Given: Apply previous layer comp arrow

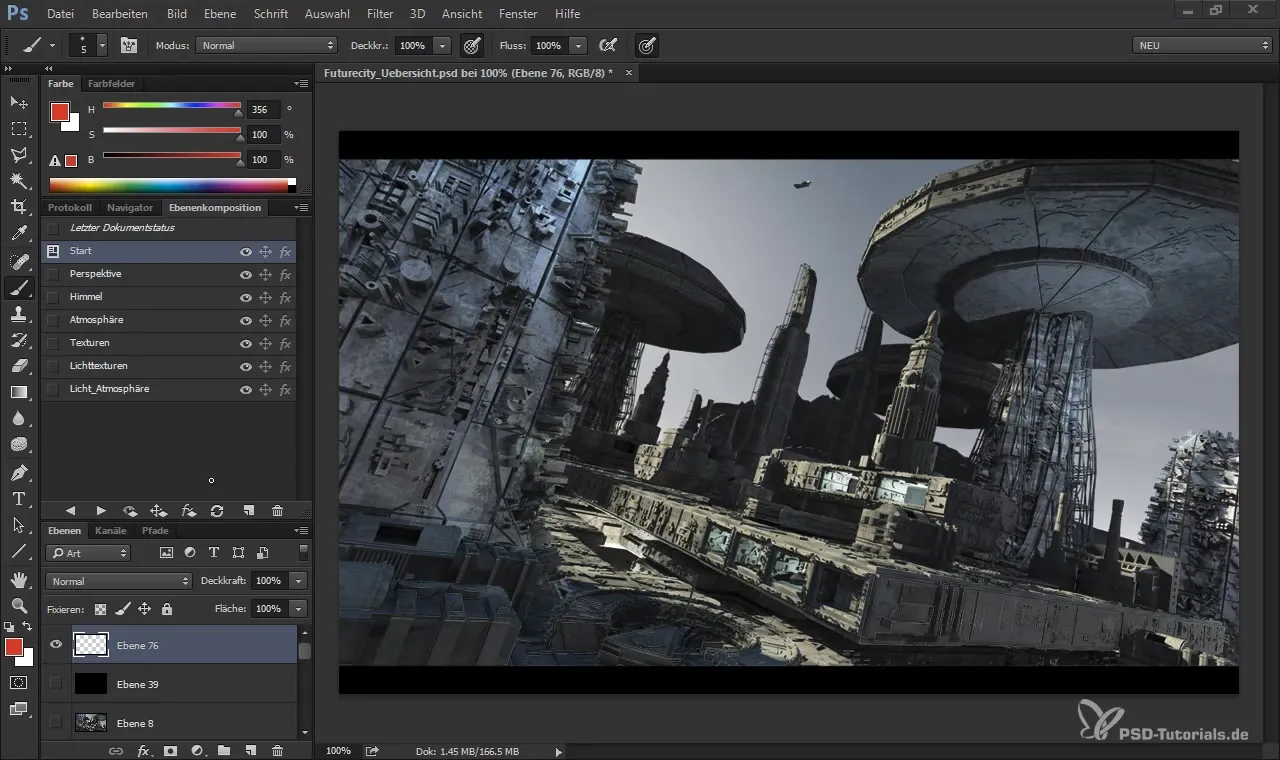Looking at the screenshot, I should click(x=71, y=511).
